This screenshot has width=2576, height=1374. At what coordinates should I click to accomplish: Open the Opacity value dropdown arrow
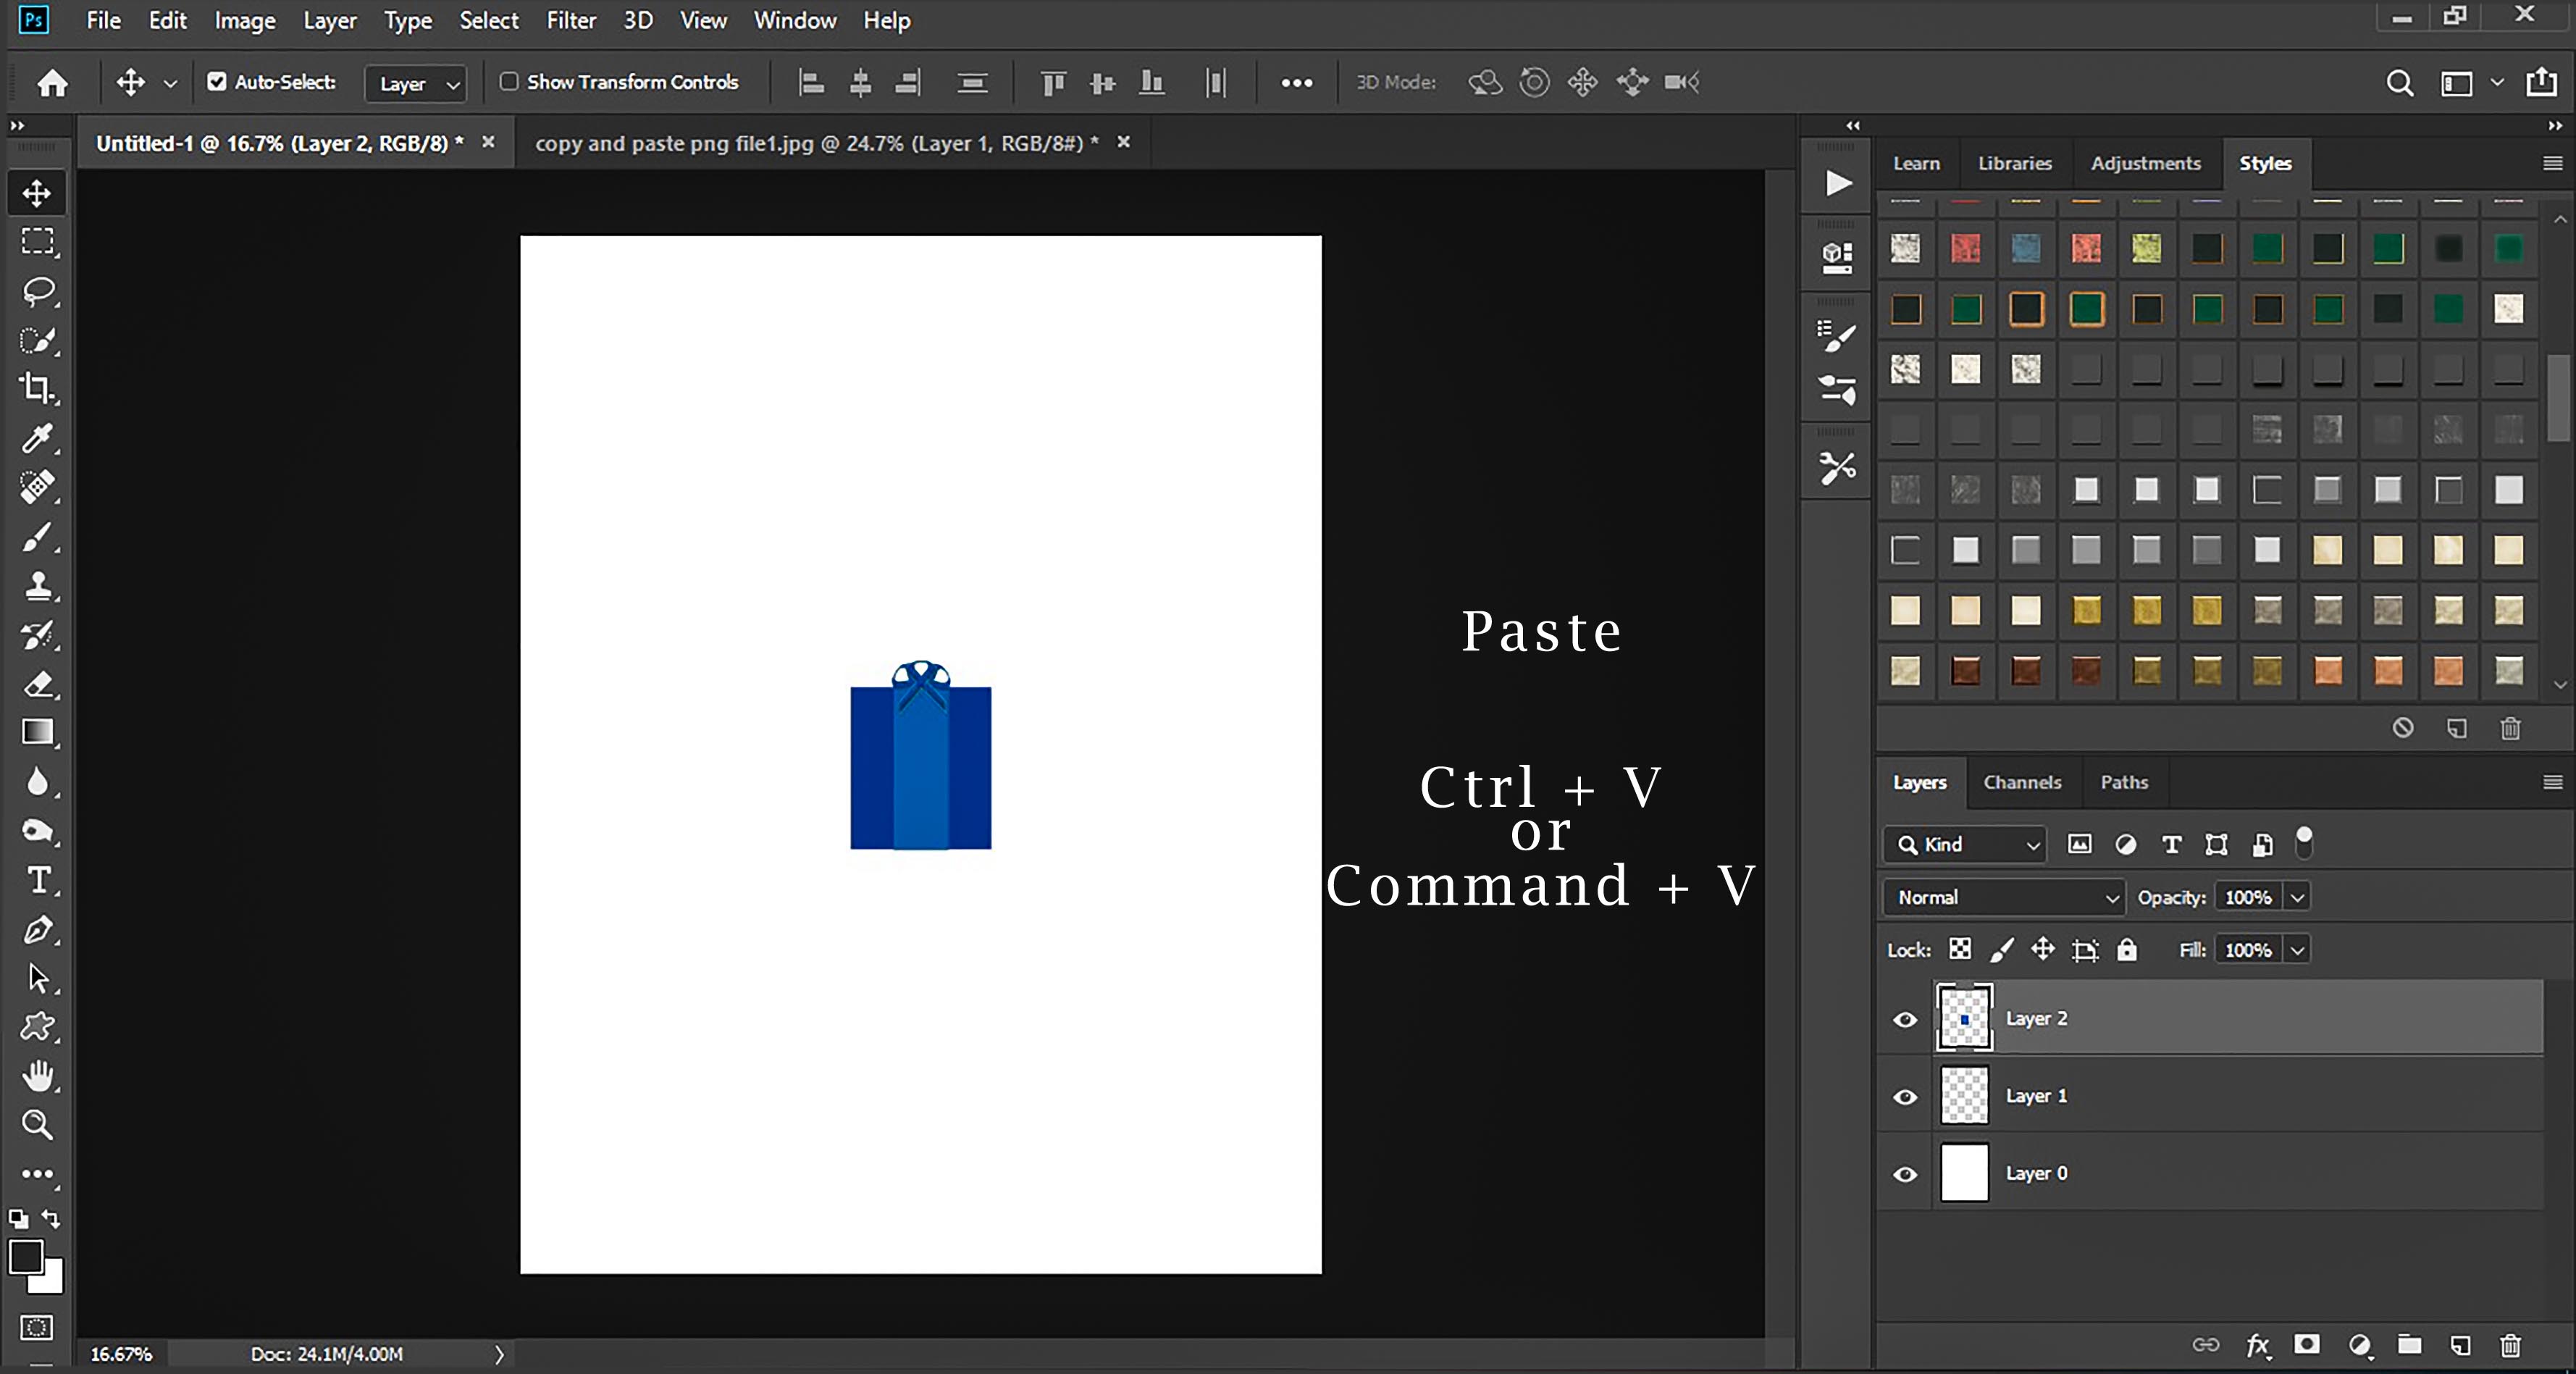(x=2298, y=897)
